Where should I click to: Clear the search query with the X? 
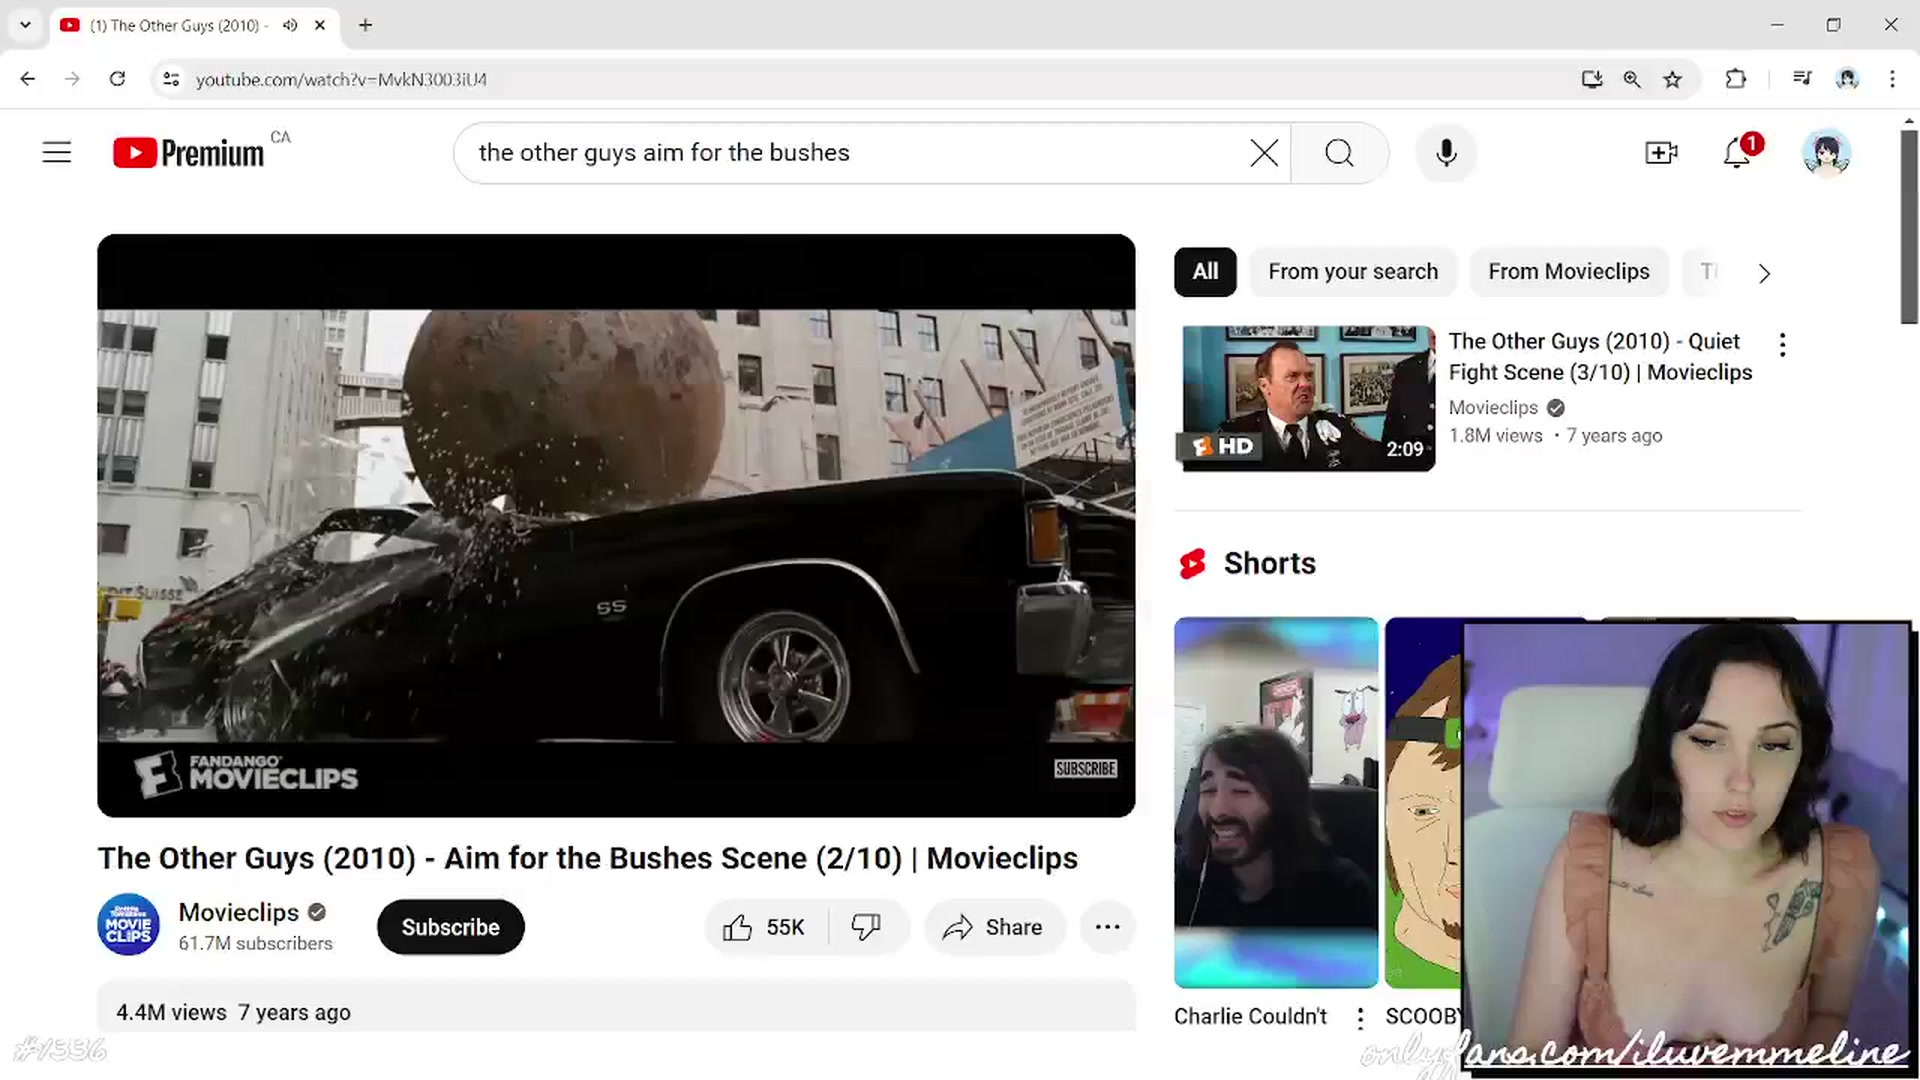[1264, 153]
